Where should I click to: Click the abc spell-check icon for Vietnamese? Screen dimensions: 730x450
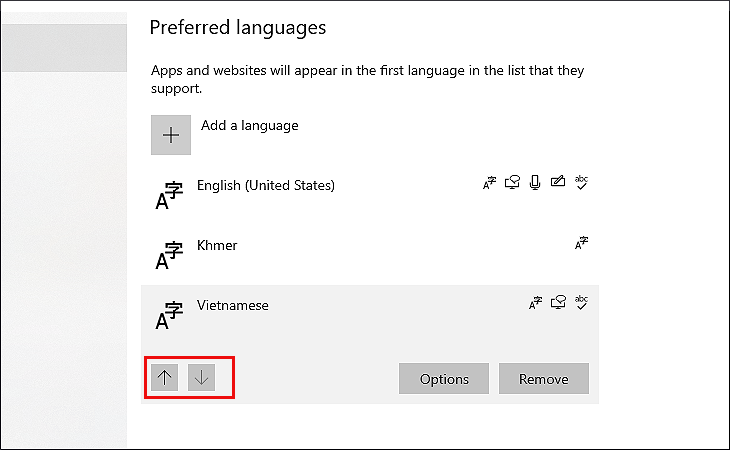point(581,302)
